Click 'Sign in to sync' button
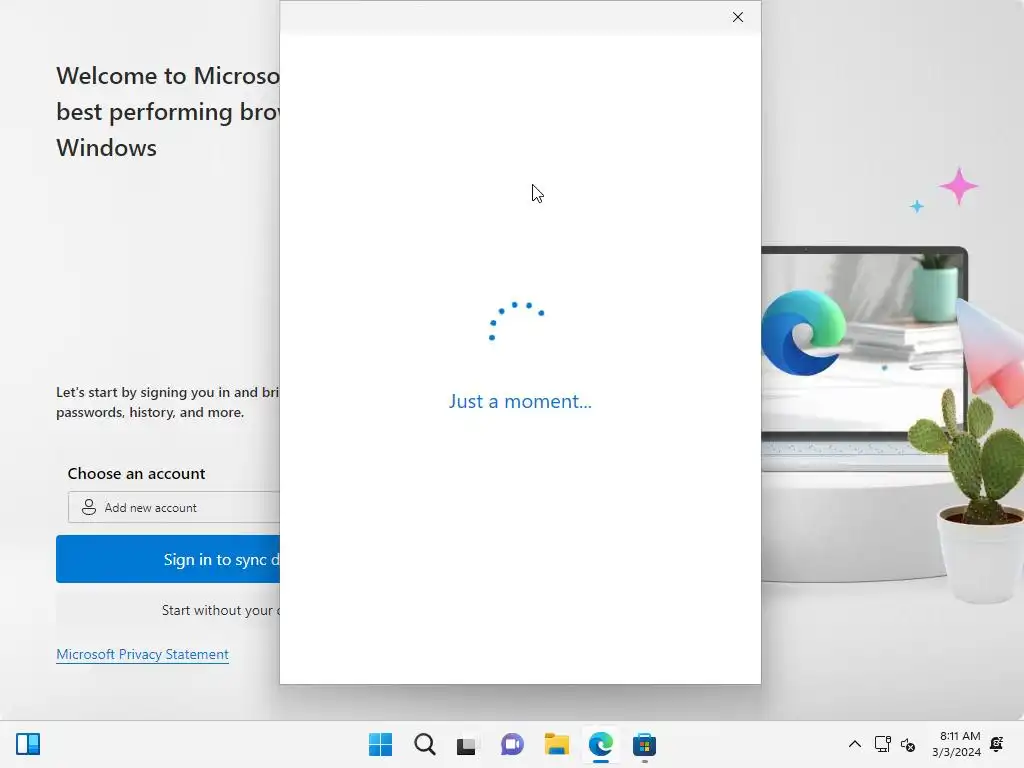Screen dimensions: 1024x768 coord(168,559)
